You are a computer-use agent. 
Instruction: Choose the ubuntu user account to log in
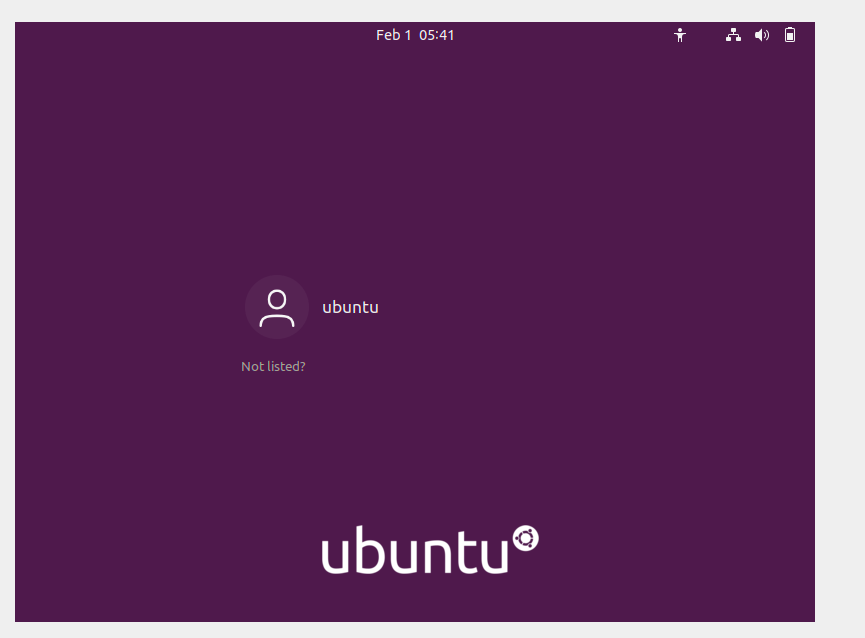[312, 307]
